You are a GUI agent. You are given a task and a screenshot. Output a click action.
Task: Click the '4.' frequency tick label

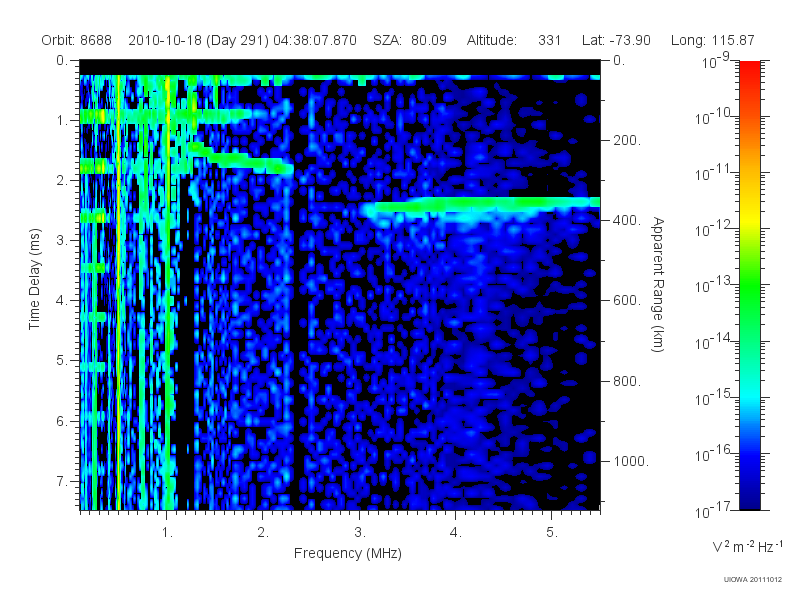(456, 533)
